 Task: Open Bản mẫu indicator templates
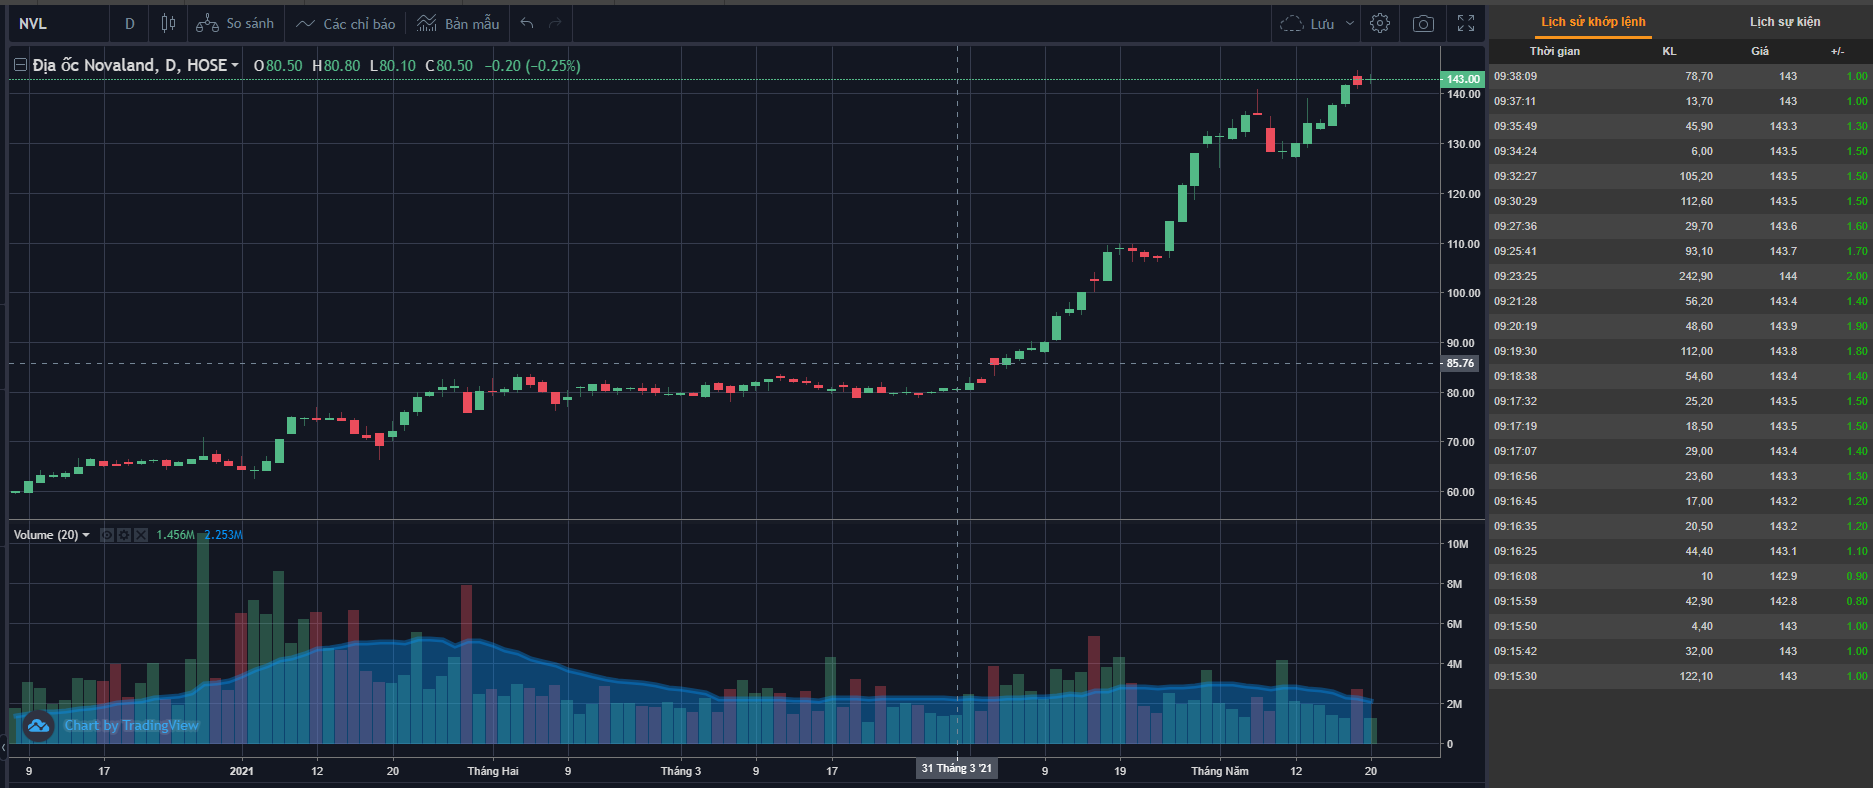pyautogui.click(x=458, y=23)
